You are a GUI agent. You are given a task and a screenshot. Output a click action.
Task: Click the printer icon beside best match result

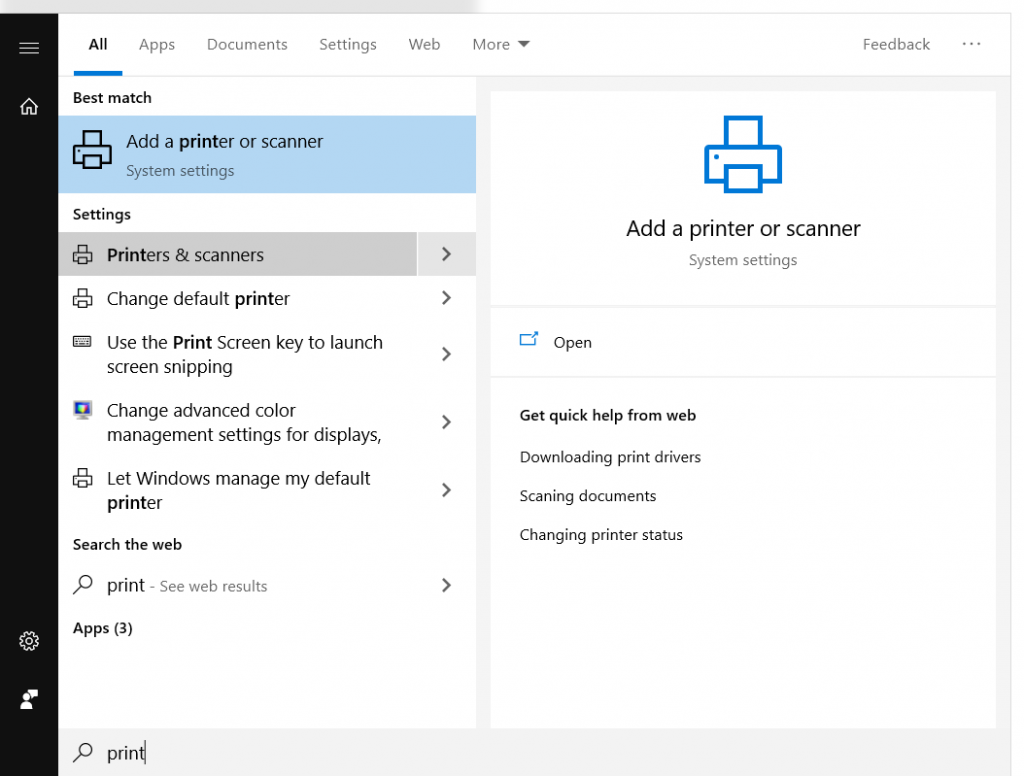pyautogui.click(x=92, y=150)
